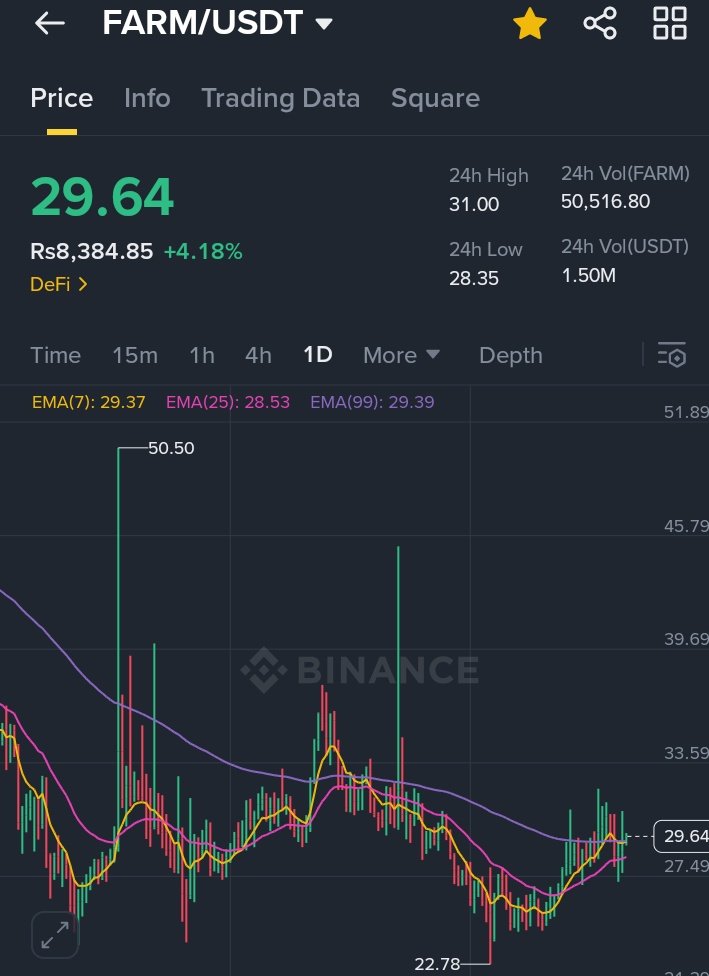
Task: Tap the 39.69 price axis label
Action: (686, 639)
